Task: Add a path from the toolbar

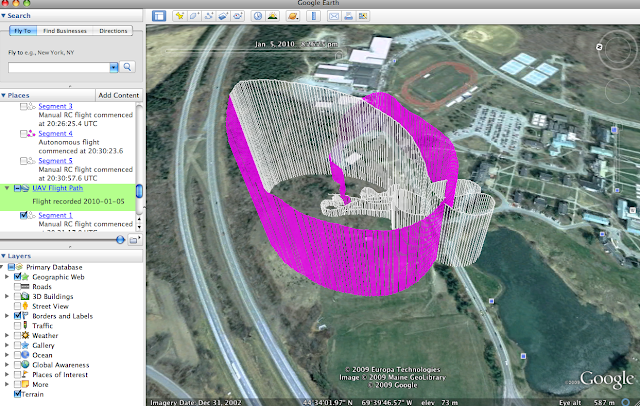Action: tap(209, 16)
